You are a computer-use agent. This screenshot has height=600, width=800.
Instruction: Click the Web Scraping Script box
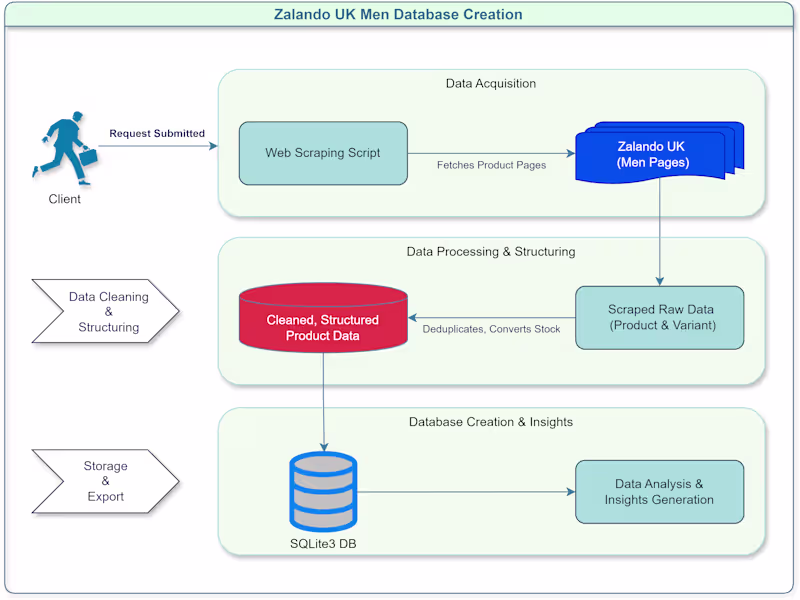[x=323, y=153]
